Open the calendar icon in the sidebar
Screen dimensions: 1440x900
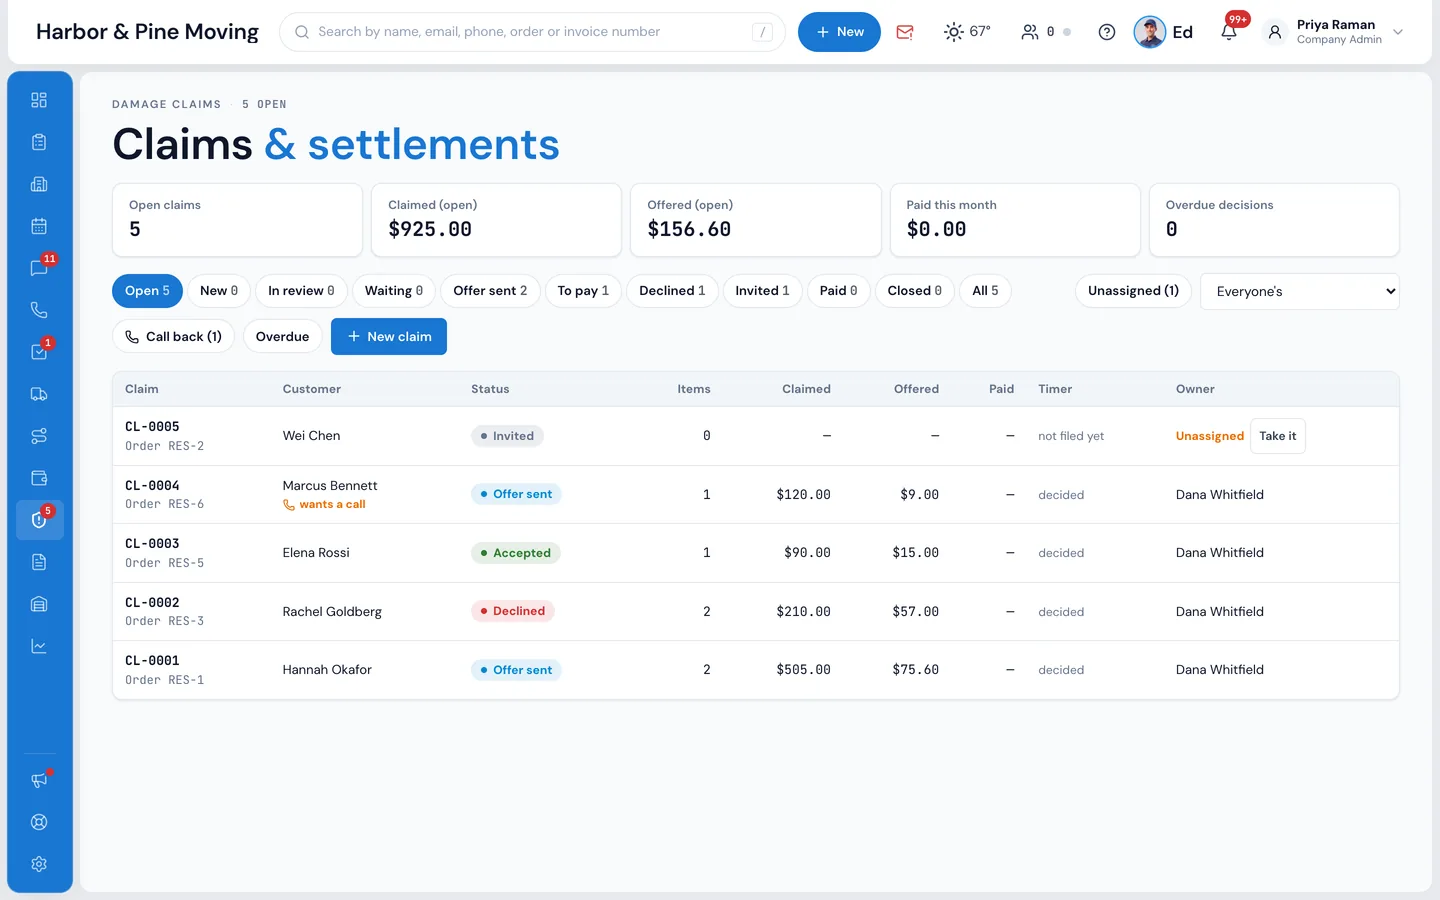click(39, 226)
